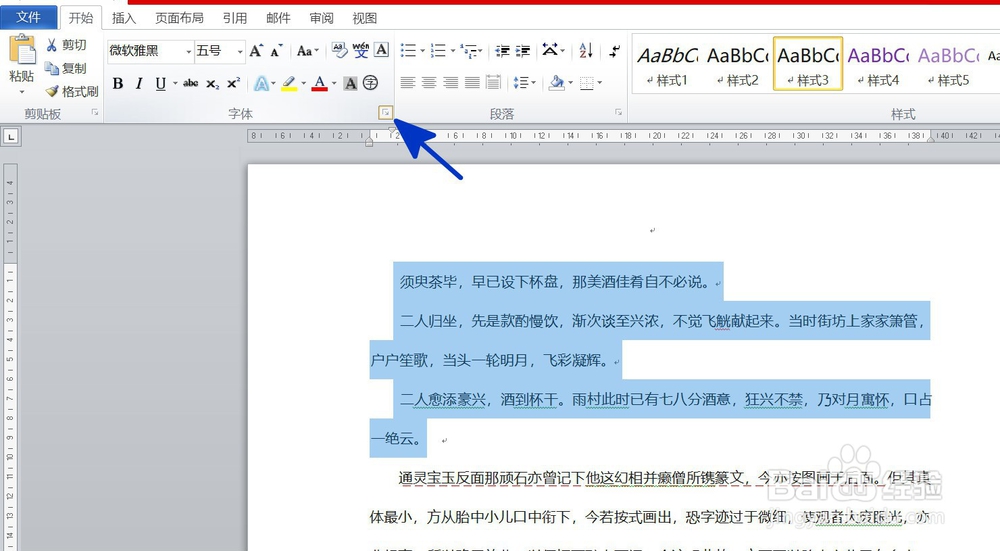The height and width of the screenshot is (551, 1000).
Task: Apply red font color
Action: [320, 84]
